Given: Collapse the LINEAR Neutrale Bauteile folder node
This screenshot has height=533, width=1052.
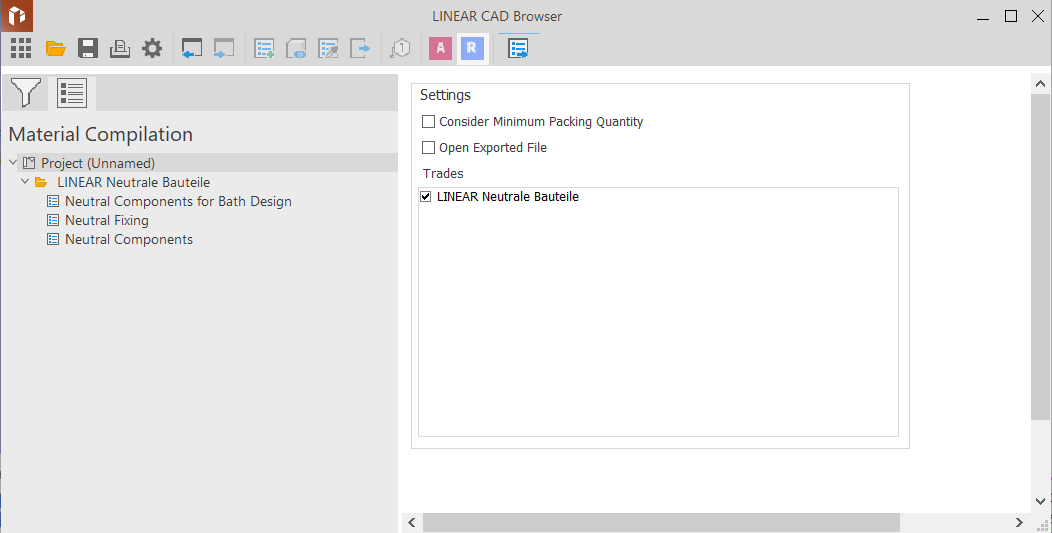Looking at the screenshot, I should click(25, 182).
